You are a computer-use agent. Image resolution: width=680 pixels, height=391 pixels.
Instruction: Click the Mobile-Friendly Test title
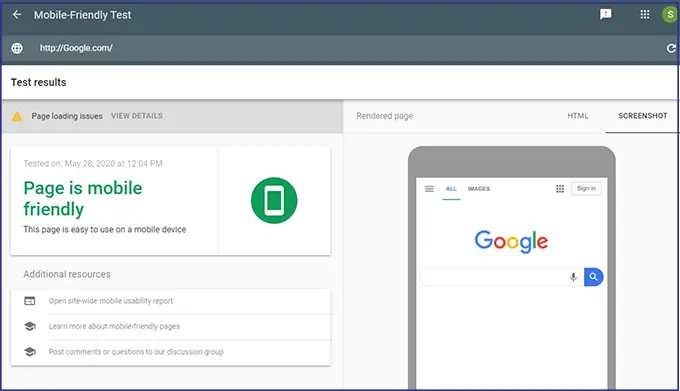coord(82,15)
